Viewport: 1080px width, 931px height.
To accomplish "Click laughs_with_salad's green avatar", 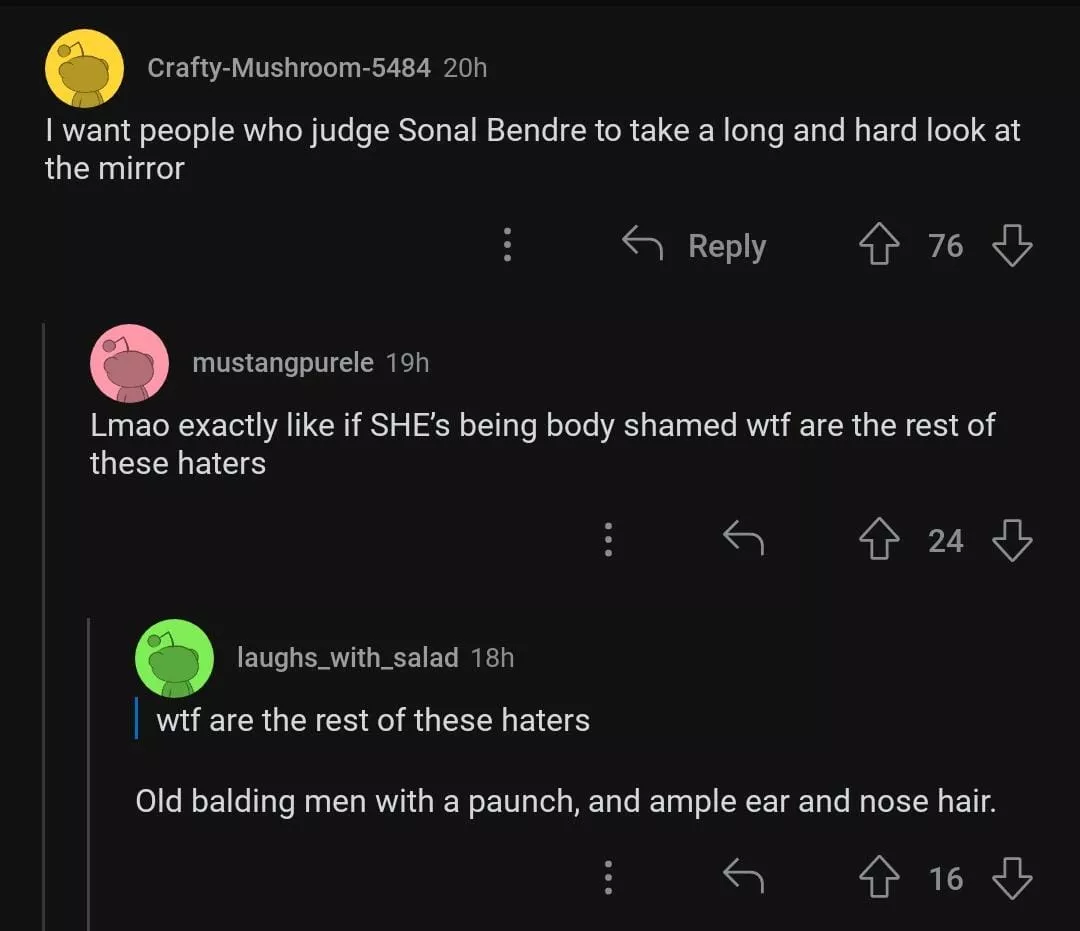I will coord(174,658).
